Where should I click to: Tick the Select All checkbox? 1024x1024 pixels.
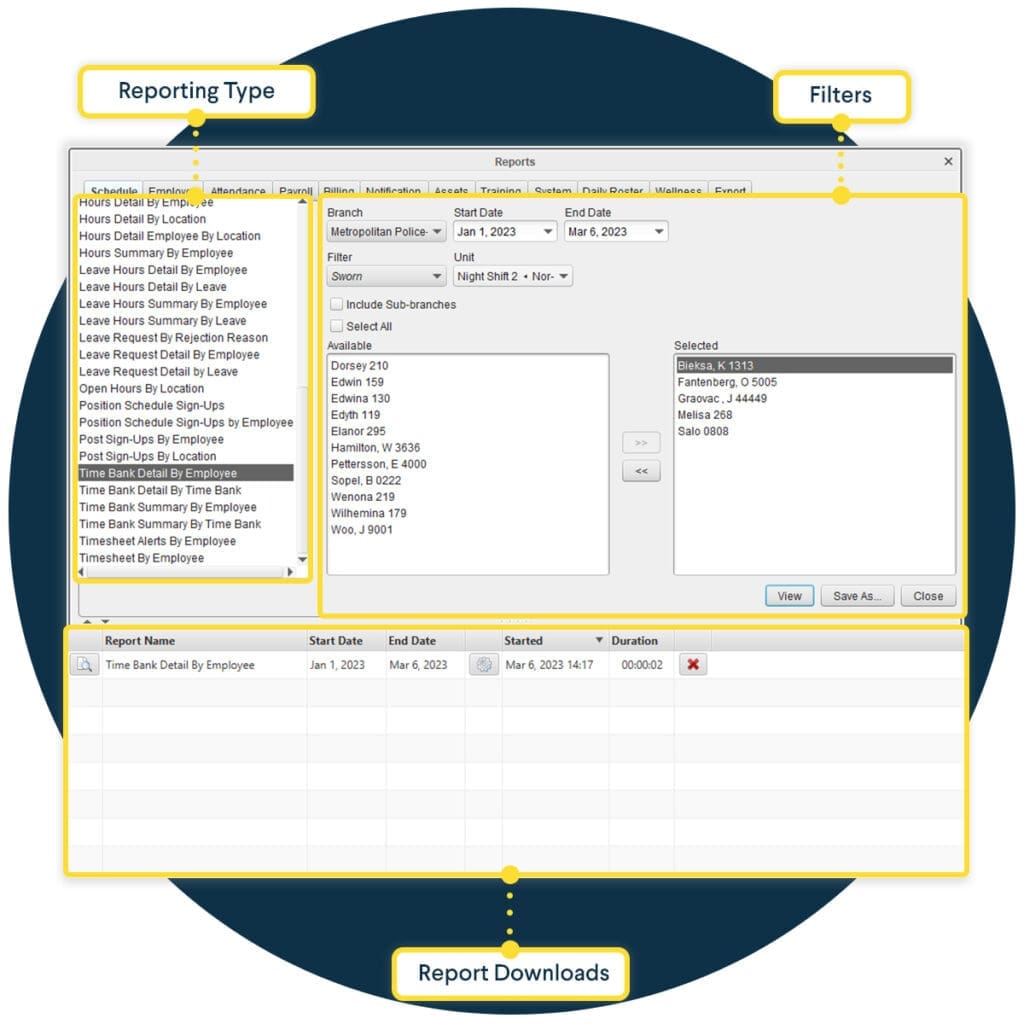tap(336, 326)
